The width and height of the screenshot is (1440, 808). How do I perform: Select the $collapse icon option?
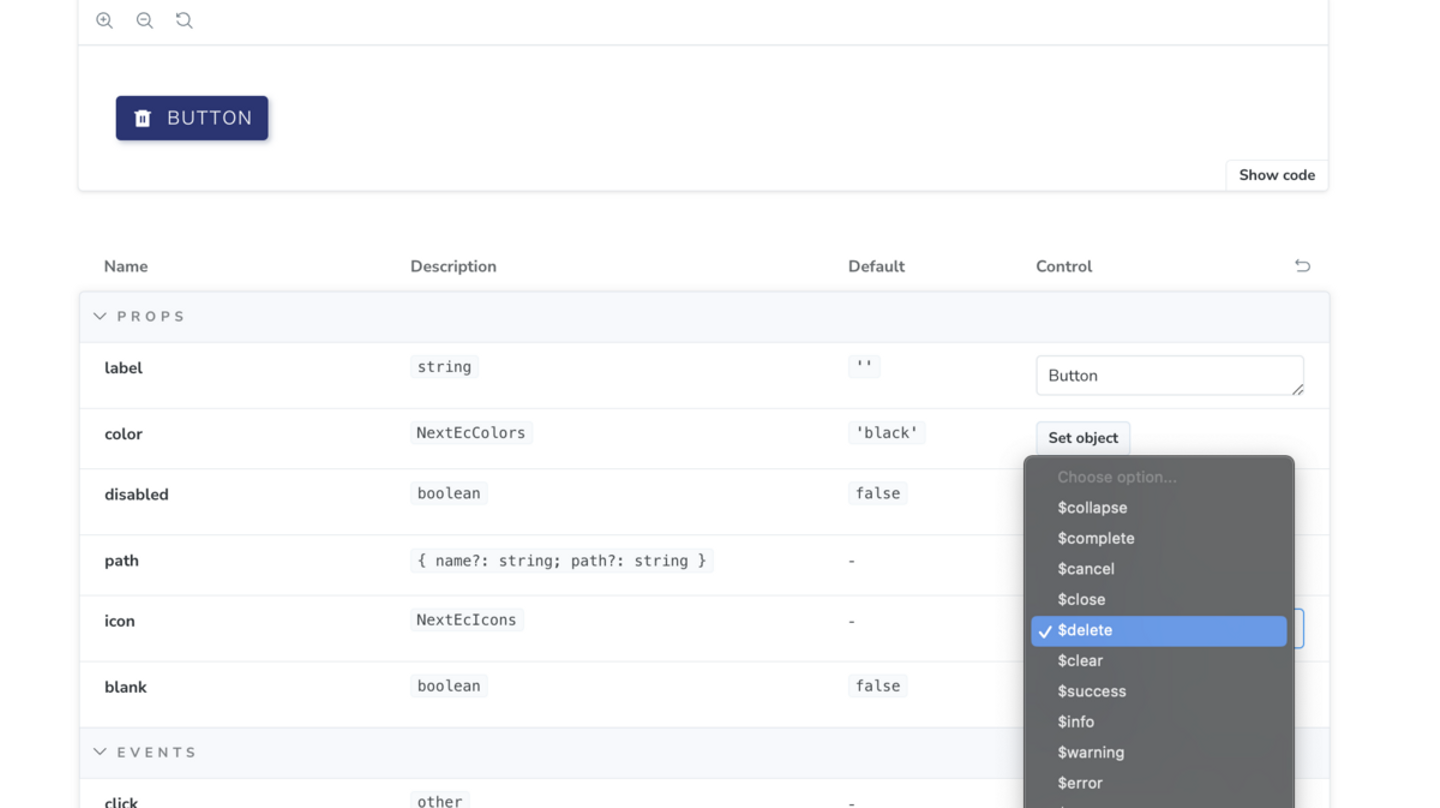[1092, 508]
